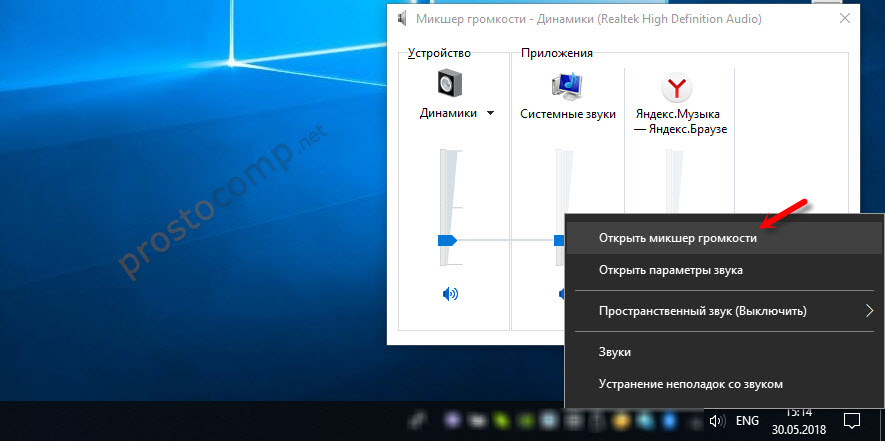Select Открыть параметры звука menu item
This screenshot has height=441, width=885.
[670, 270]
